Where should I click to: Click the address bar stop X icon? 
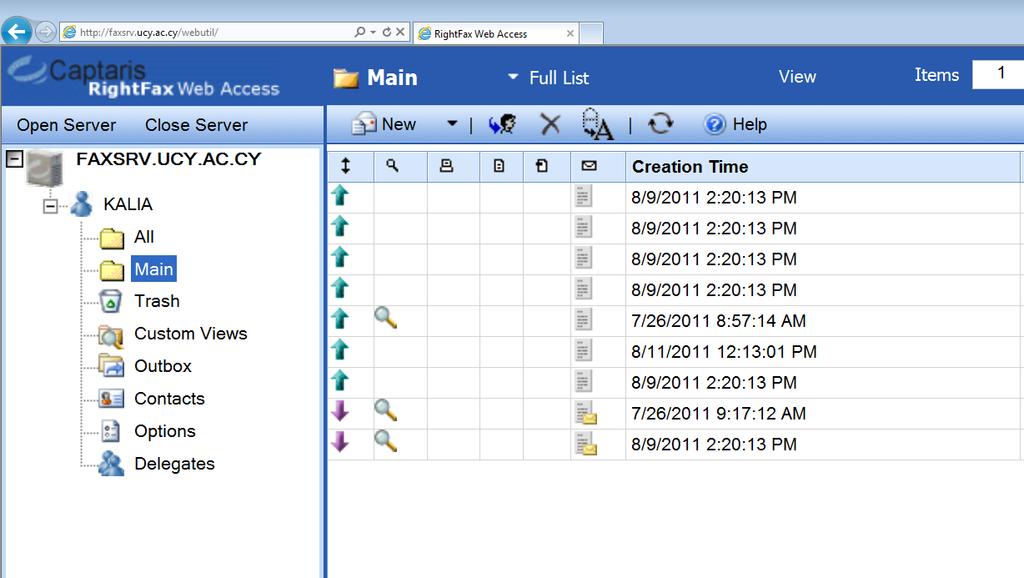pos(400,31)
